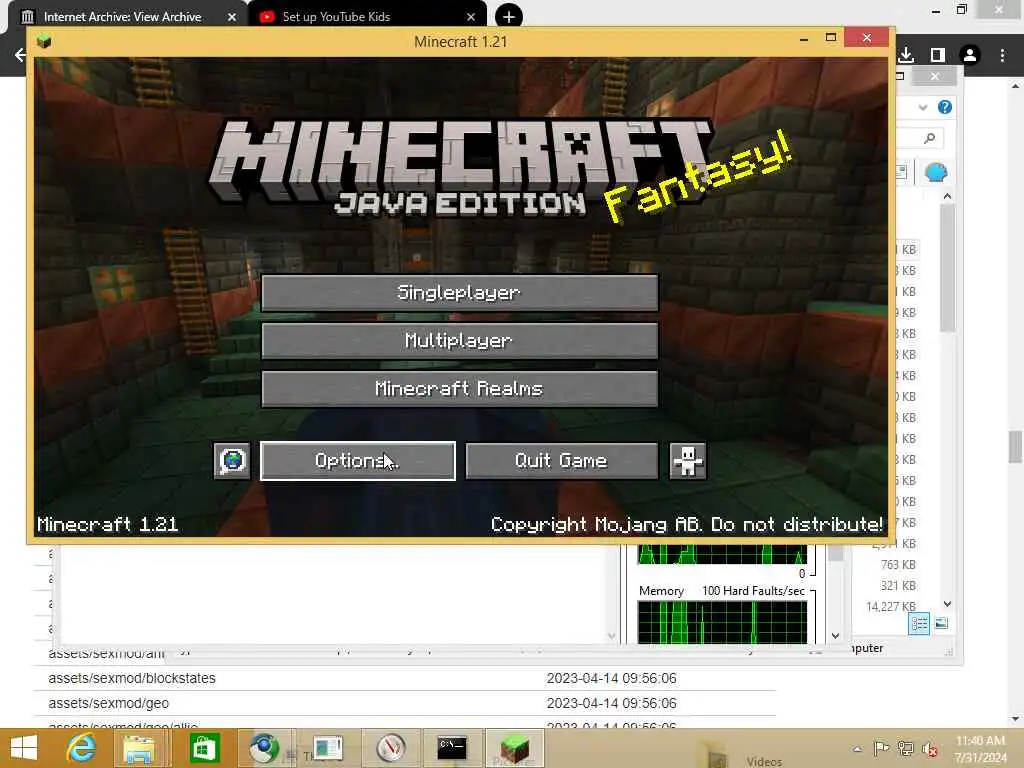Open accessibility settings figure icon

click(x=688, y=460)
